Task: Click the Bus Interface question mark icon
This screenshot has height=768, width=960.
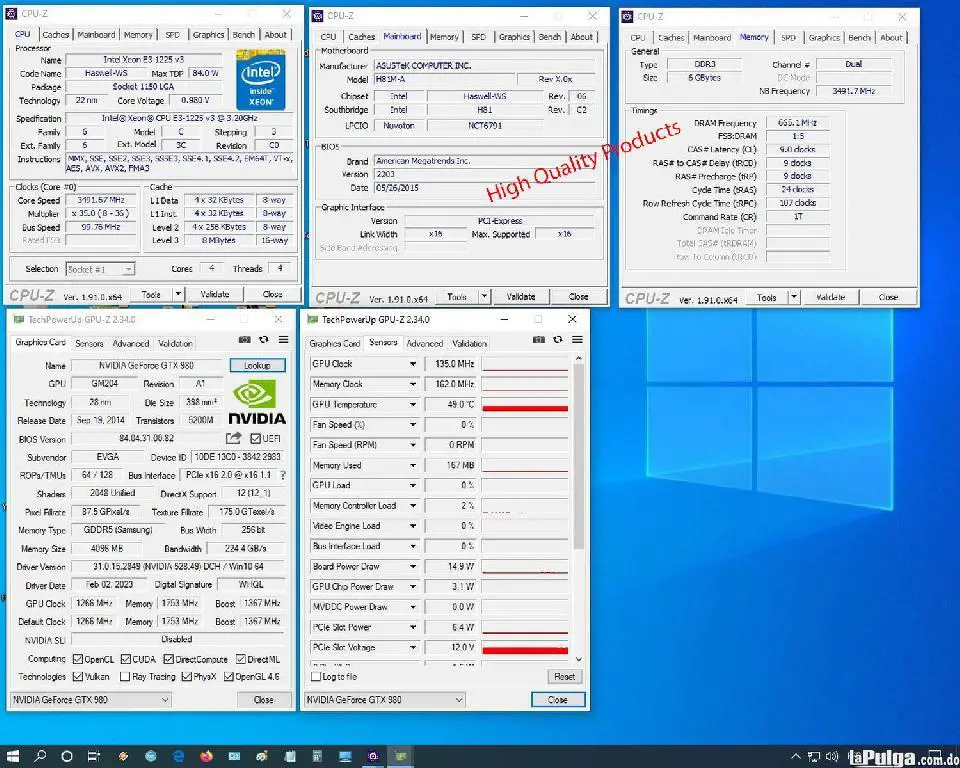Action: [x=282, y=475]
